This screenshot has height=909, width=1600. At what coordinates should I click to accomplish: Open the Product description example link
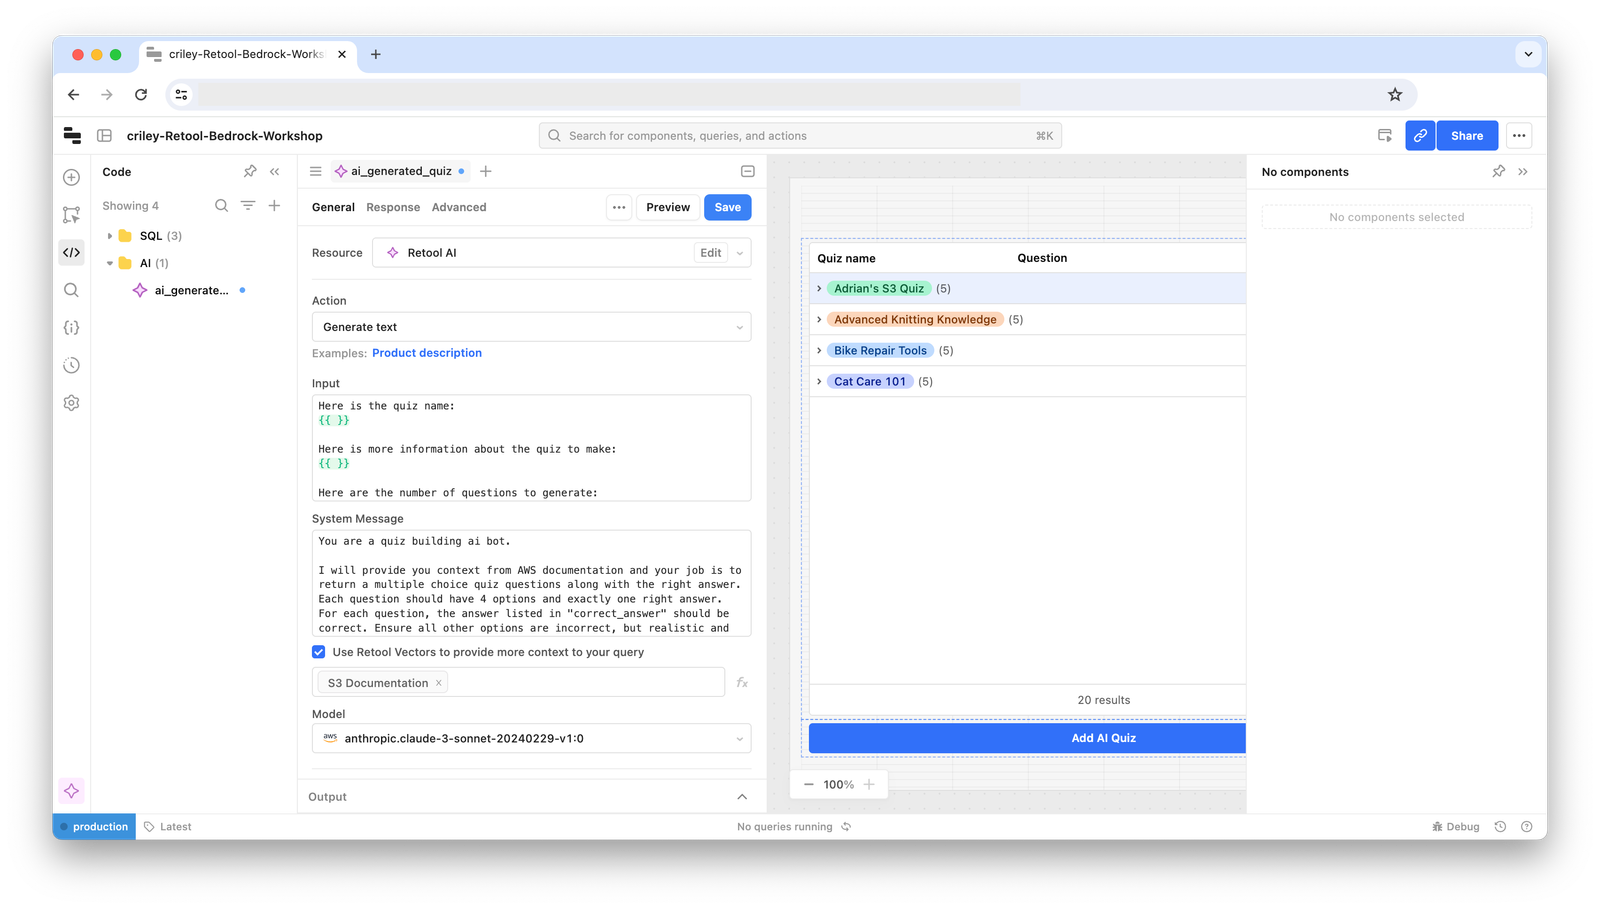pyautogui.click(x=427, y=353)
